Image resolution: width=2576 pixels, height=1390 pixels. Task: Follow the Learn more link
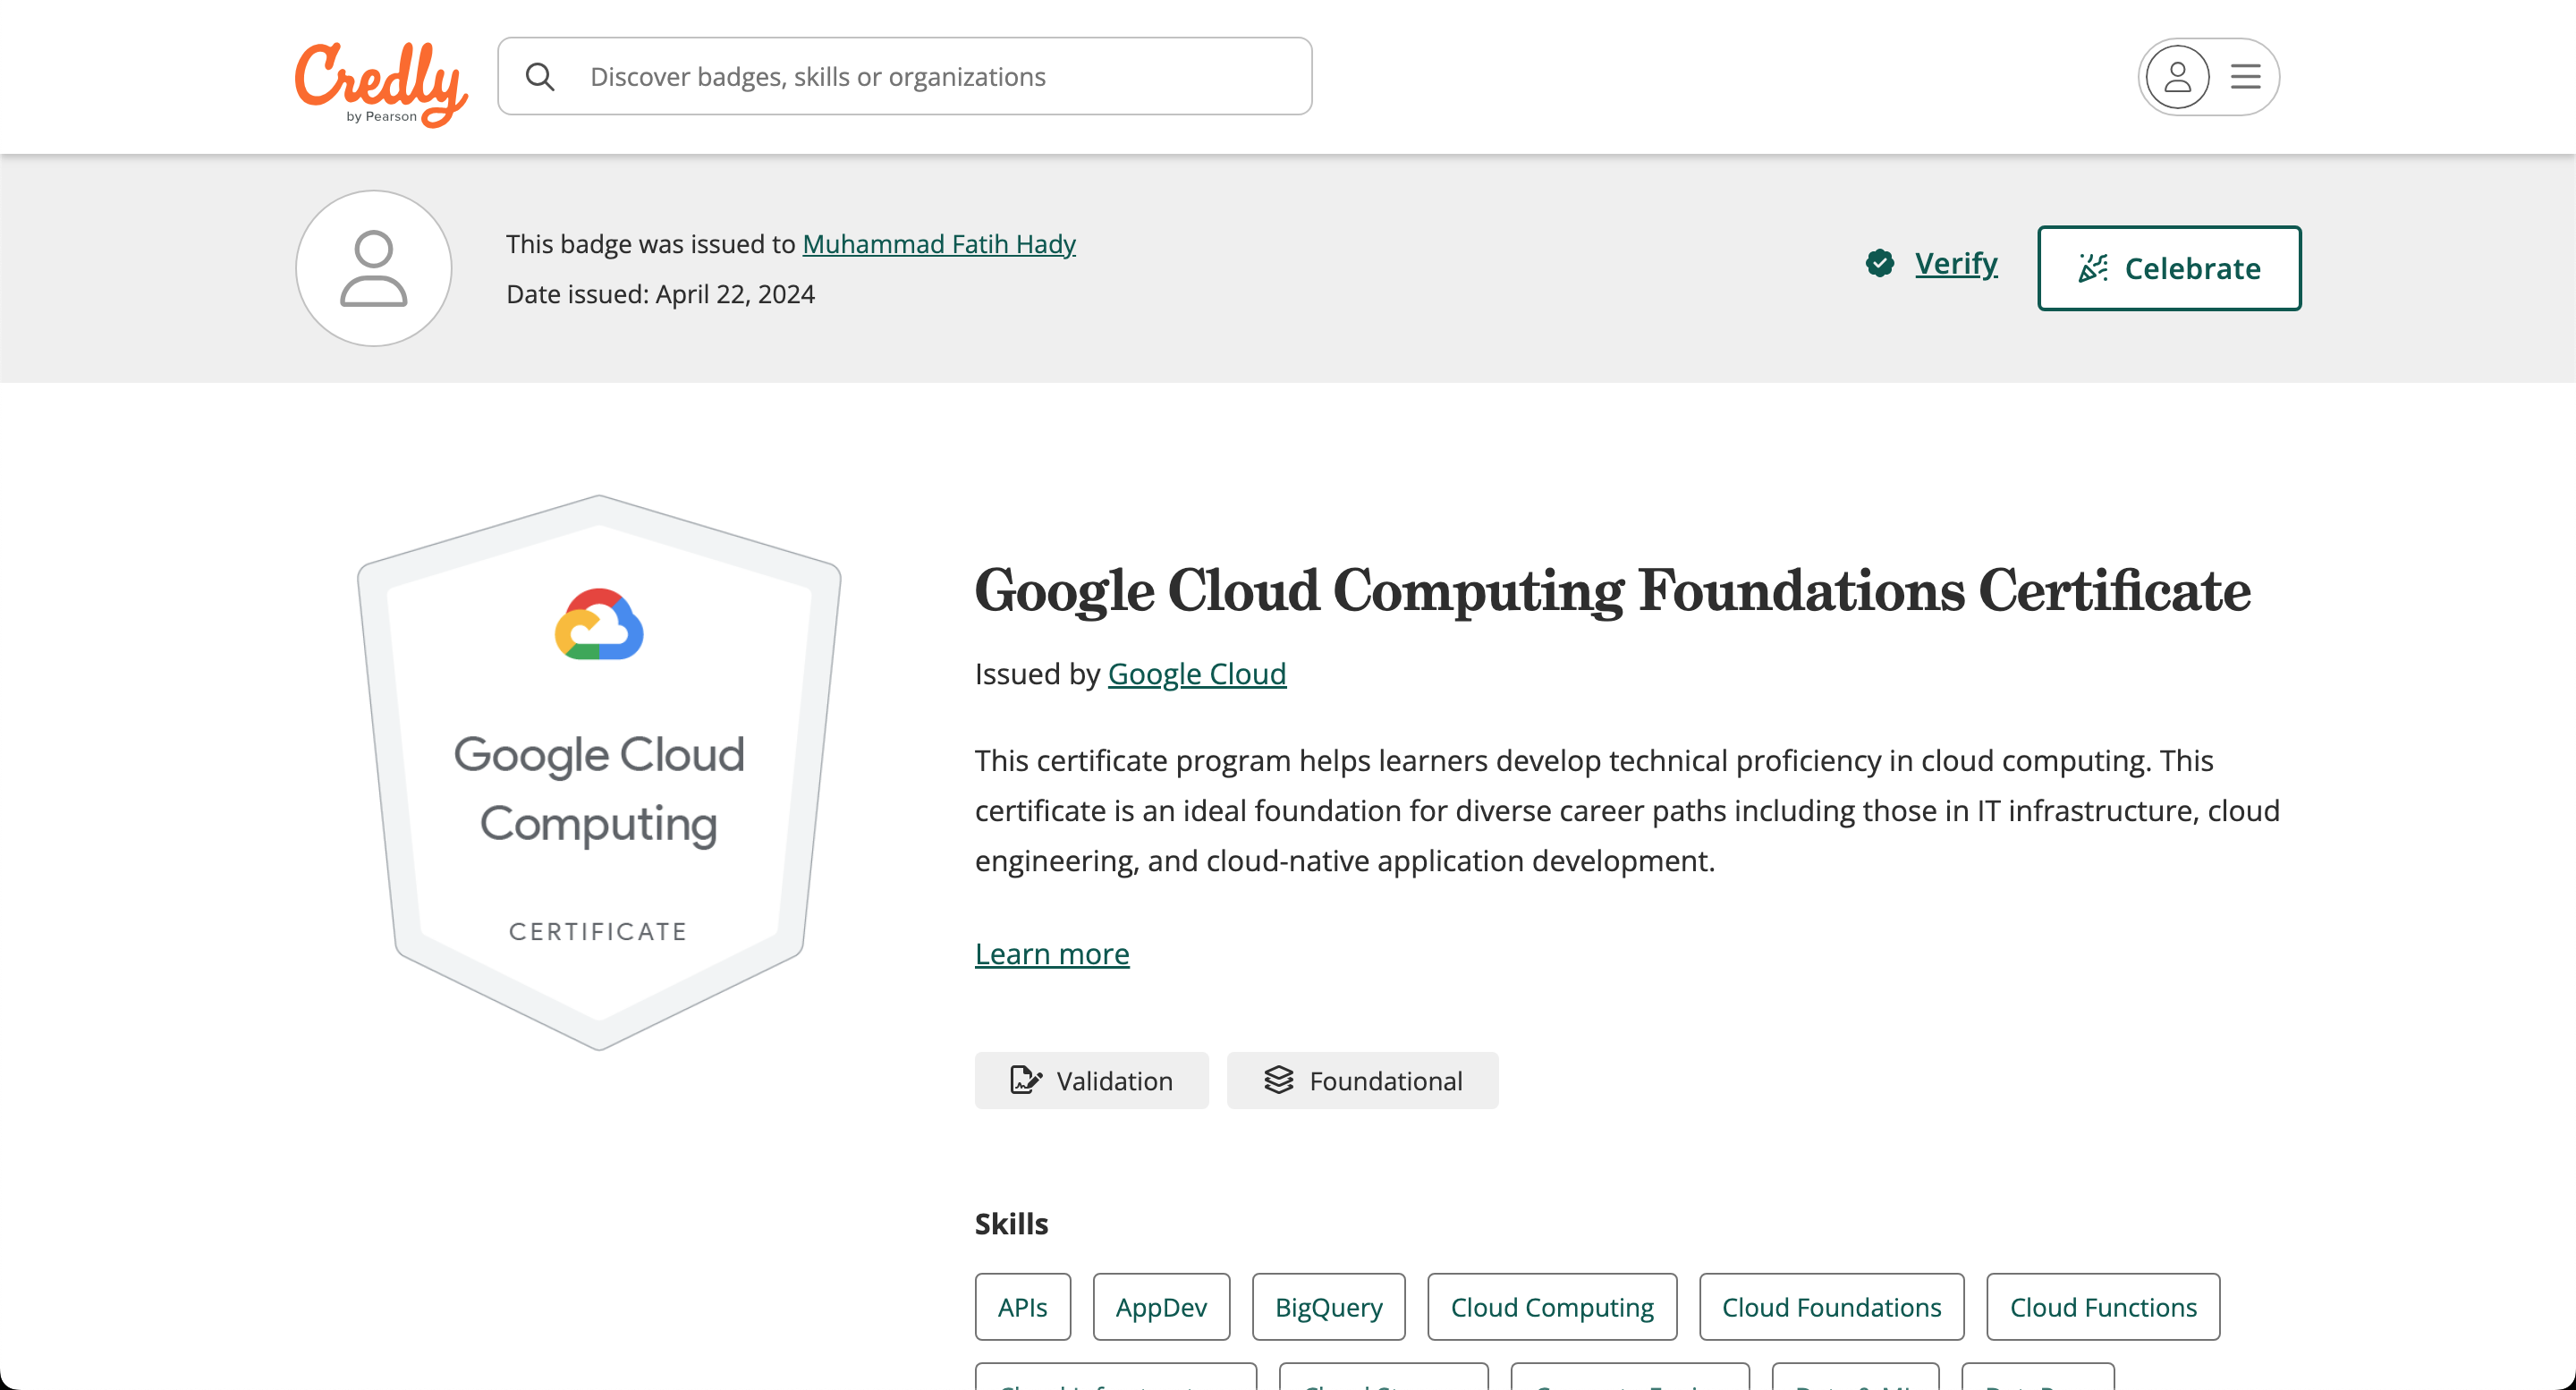tap(1052, 954)
